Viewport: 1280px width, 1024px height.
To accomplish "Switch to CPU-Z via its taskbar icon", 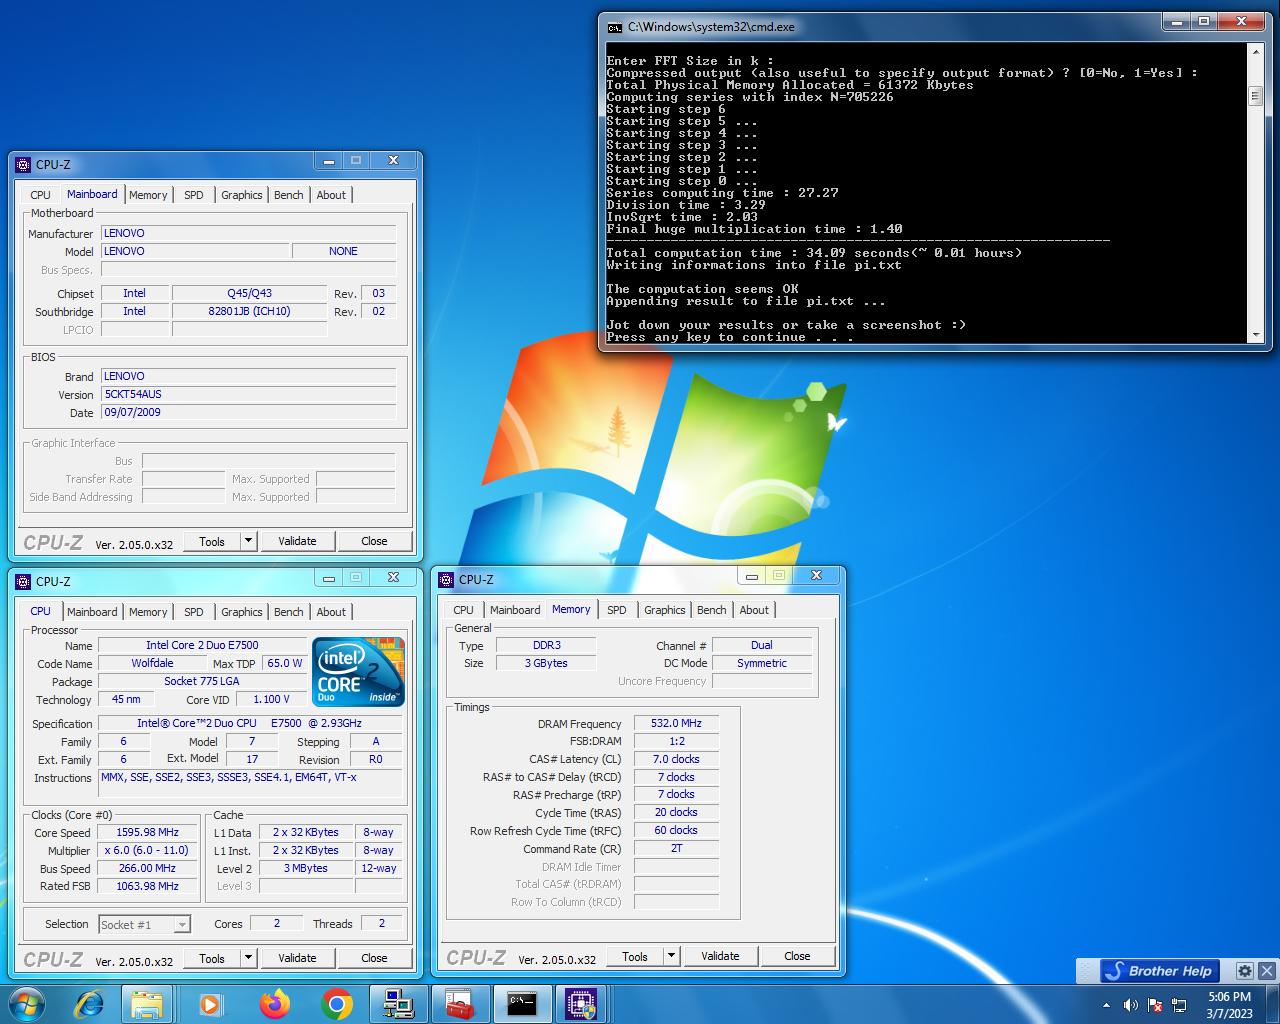I will tap(581, 1003).
